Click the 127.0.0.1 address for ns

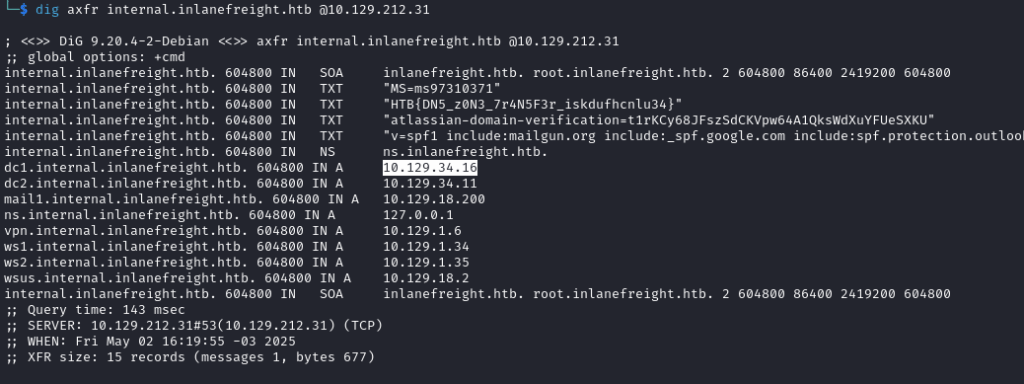[418, 215]
